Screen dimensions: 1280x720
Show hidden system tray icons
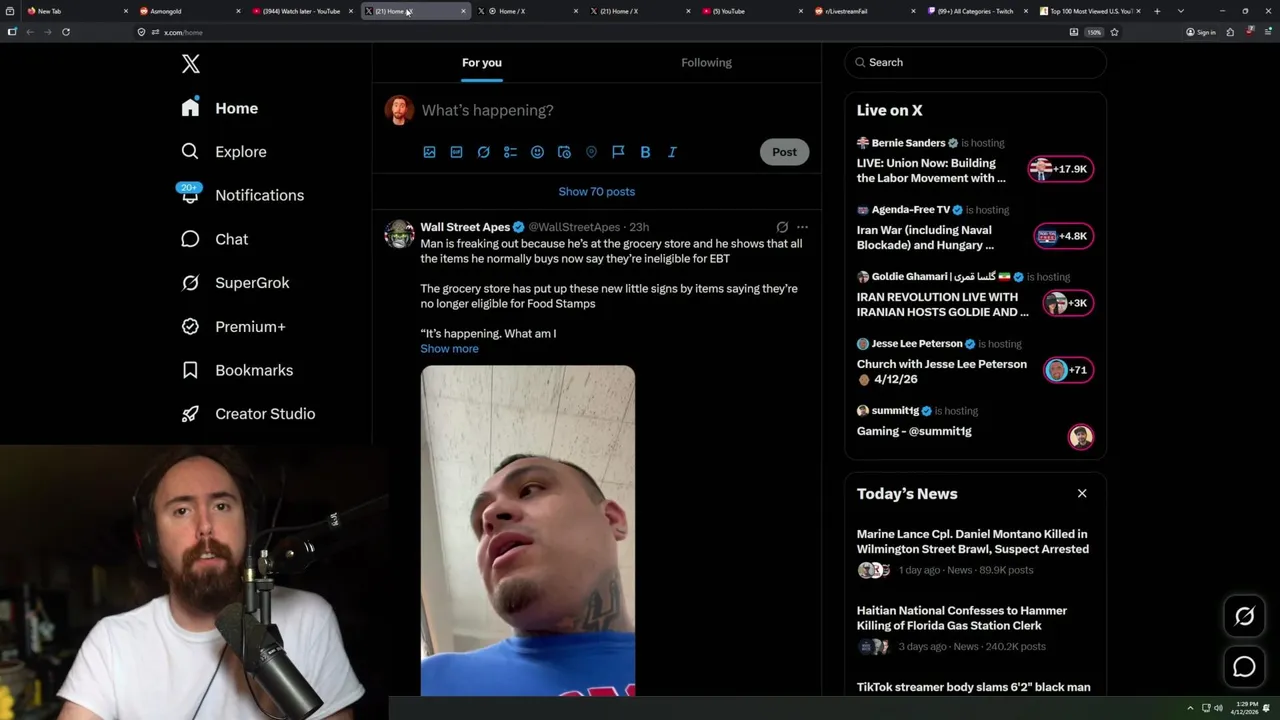tap(1190, 708)
